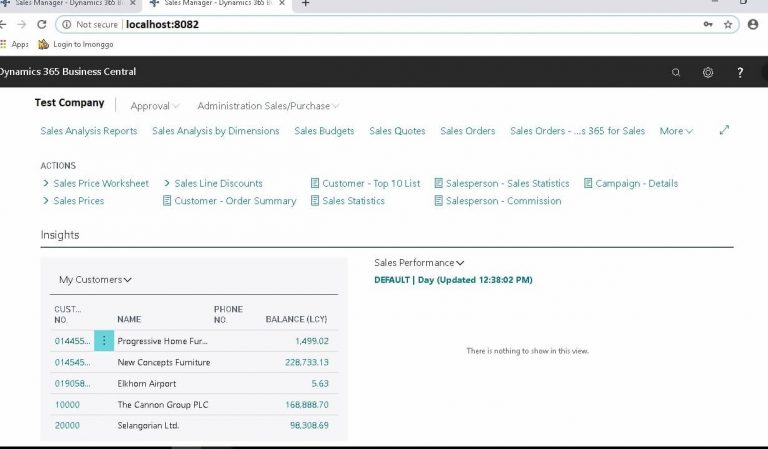Open the Sales Prices action
Image resolution: width=768 pixels, height=449 pixels.
click(x=73, y=201)
